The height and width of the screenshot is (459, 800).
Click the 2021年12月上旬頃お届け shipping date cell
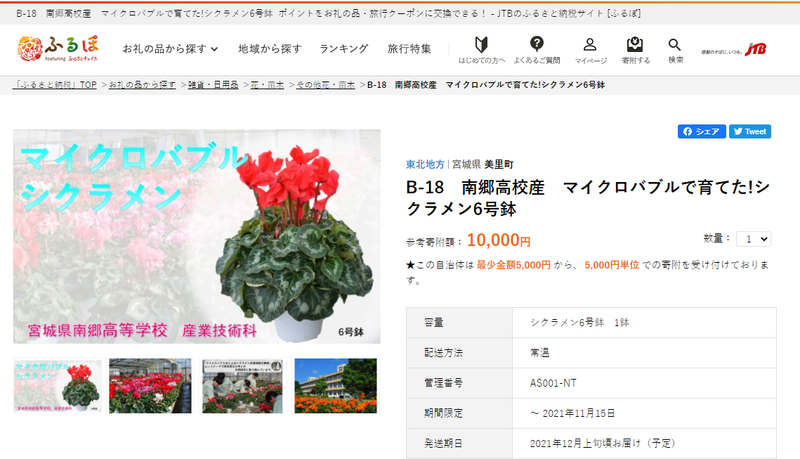pyautogui.click(x=644, y=443)
